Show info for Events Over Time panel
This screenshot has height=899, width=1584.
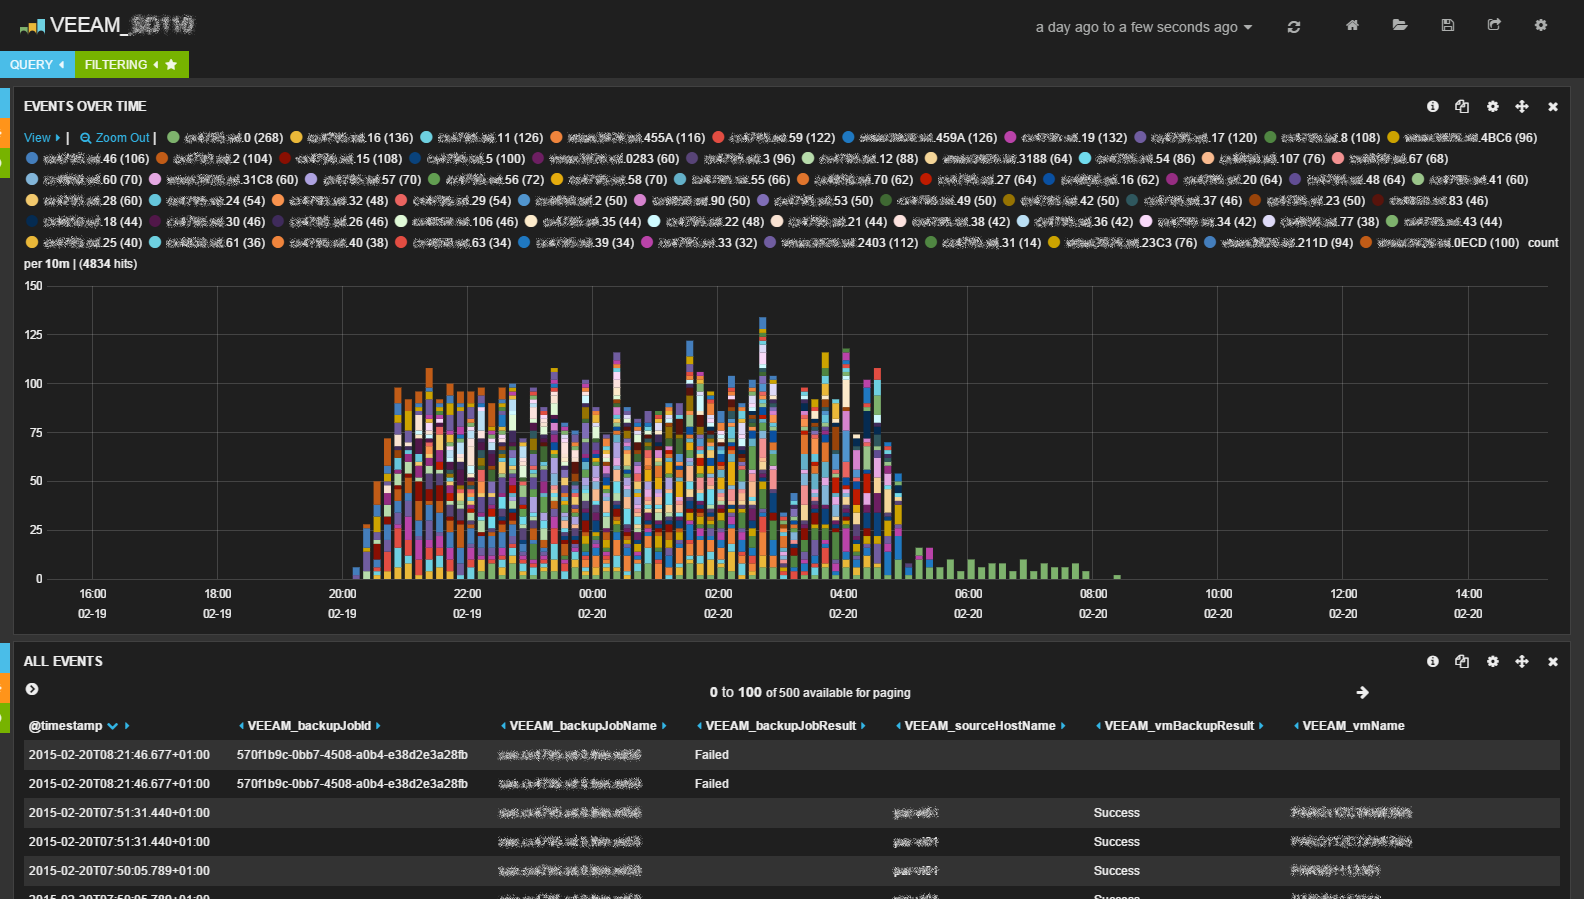(x=1433, y=106)
